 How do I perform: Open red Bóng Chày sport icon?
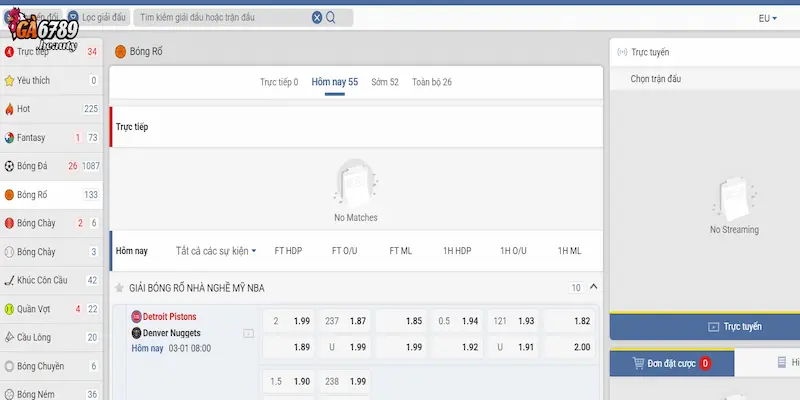point(9,223)
